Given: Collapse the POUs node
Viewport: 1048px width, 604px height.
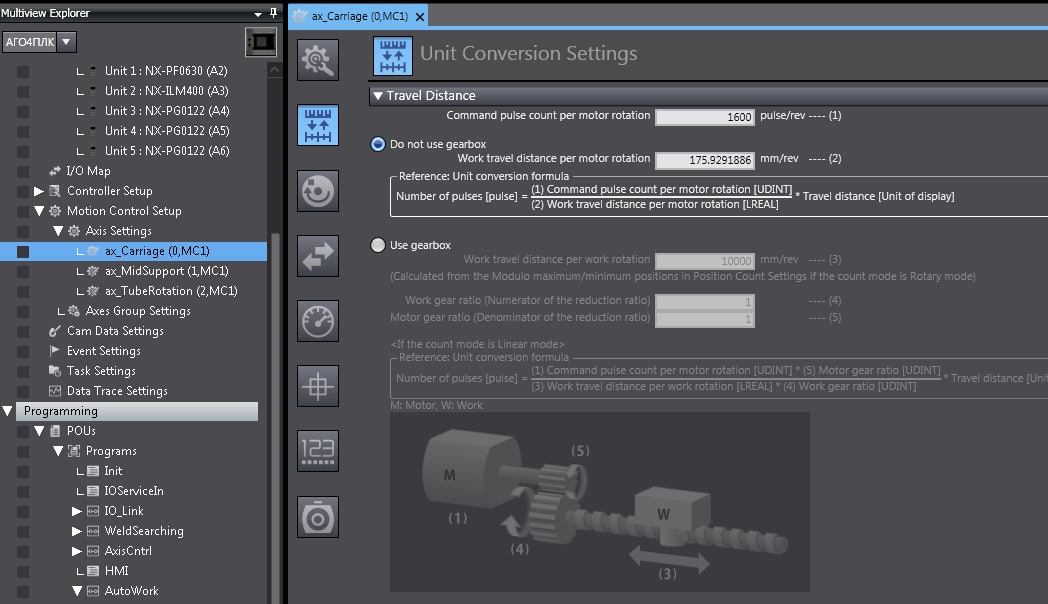Looking at the screenshot, I should [39, 431].
